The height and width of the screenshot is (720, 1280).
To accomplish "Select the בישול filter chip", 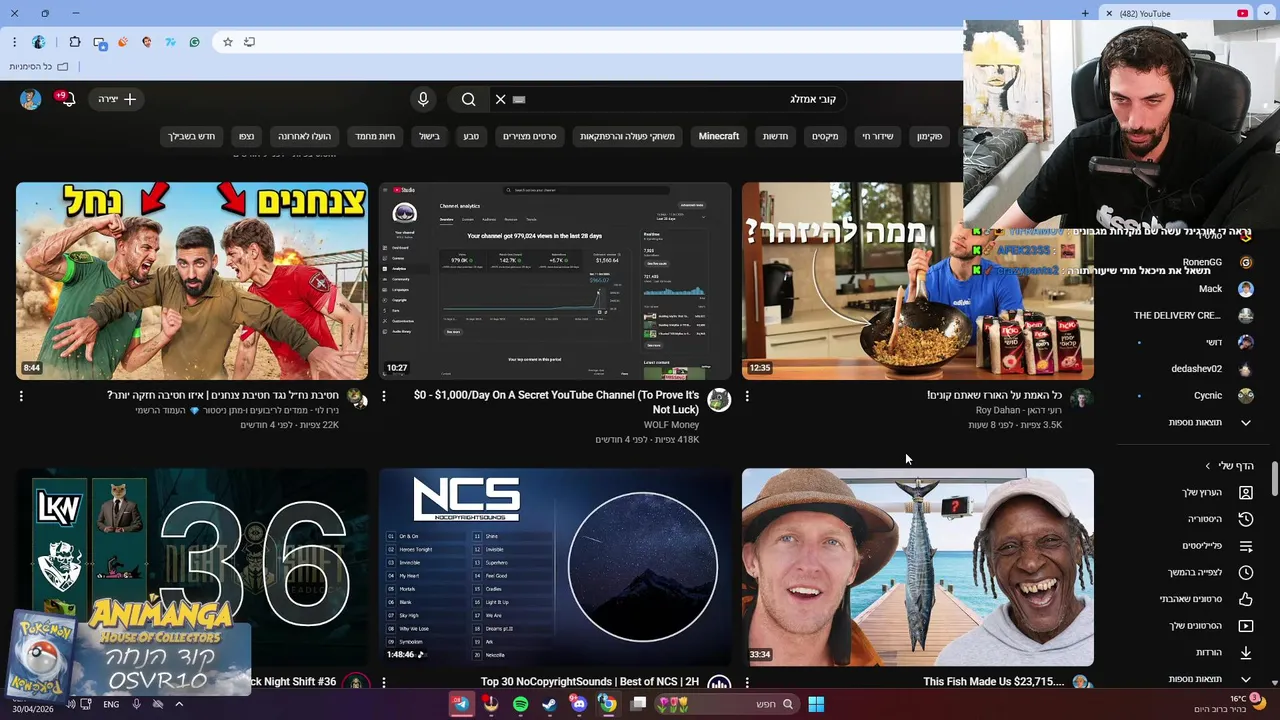I will [430, 136].
